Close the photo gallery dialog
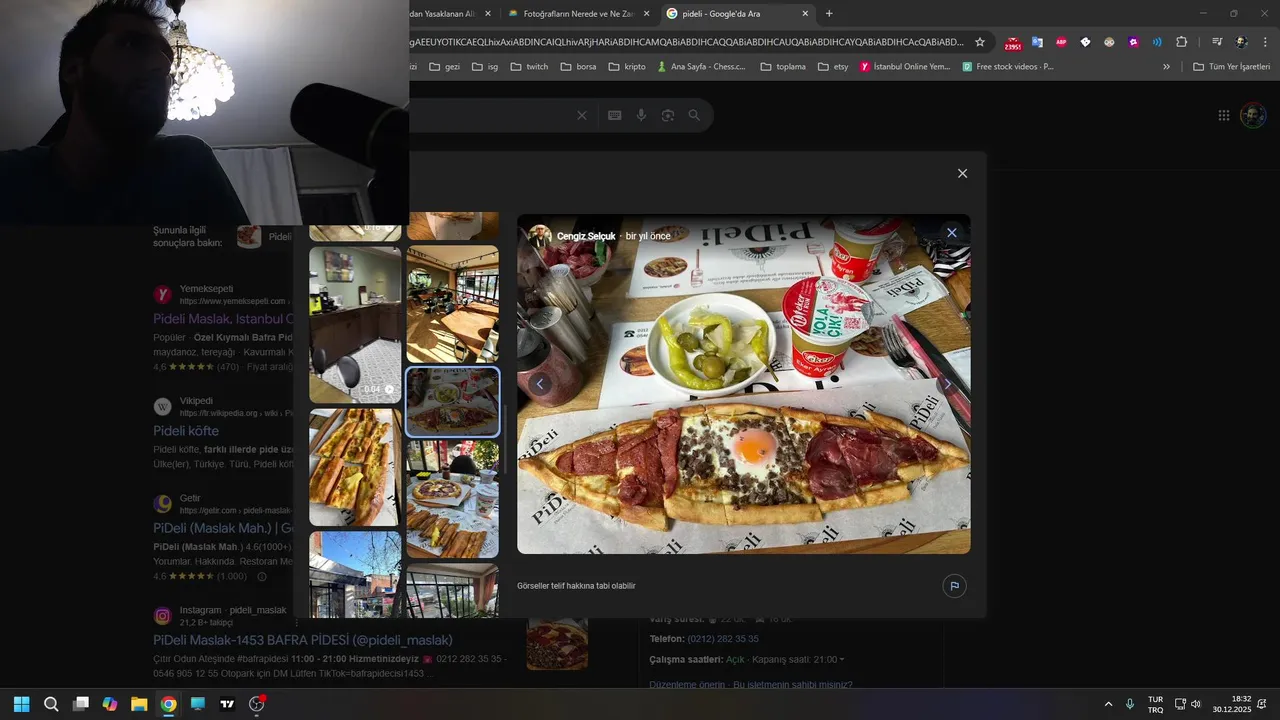This screenshot has width=1280, height=720. [x=962, y=173]
